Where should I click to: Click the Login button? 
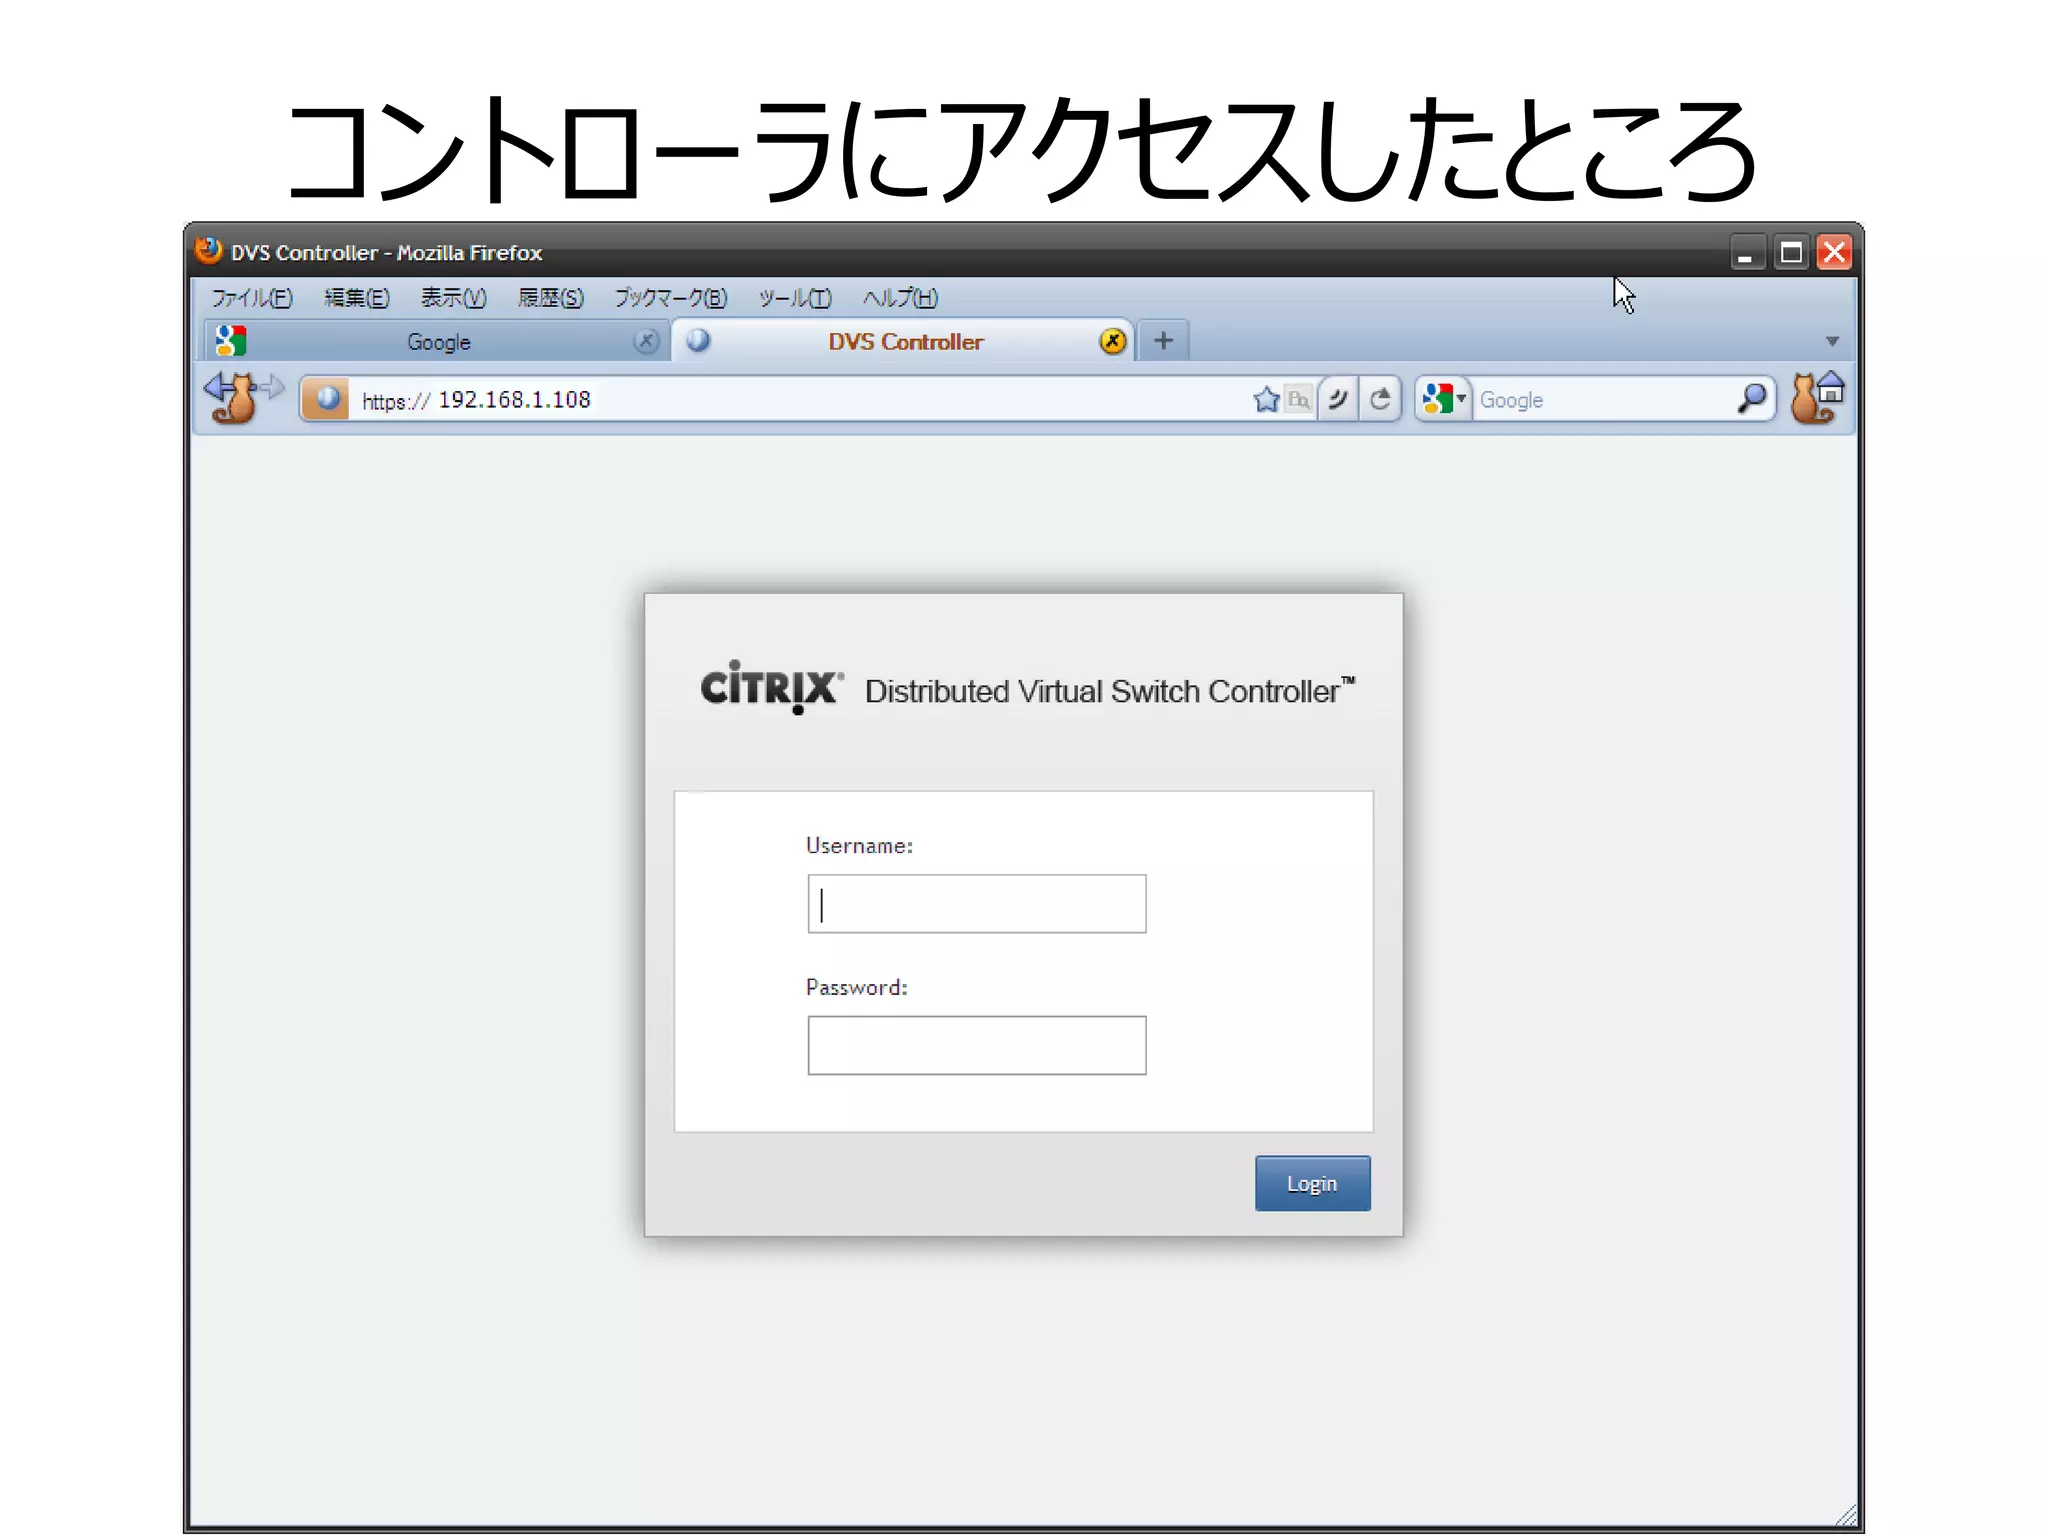(x=1312, y=1184)
